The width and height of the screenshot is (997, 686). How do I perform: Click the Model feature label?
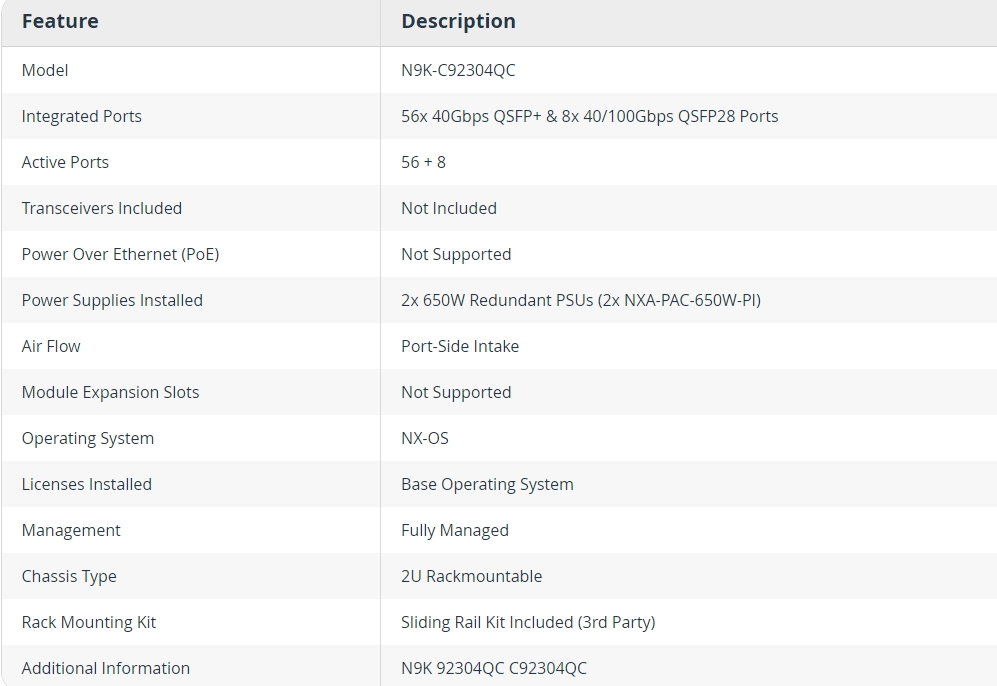tap(45, 70)
